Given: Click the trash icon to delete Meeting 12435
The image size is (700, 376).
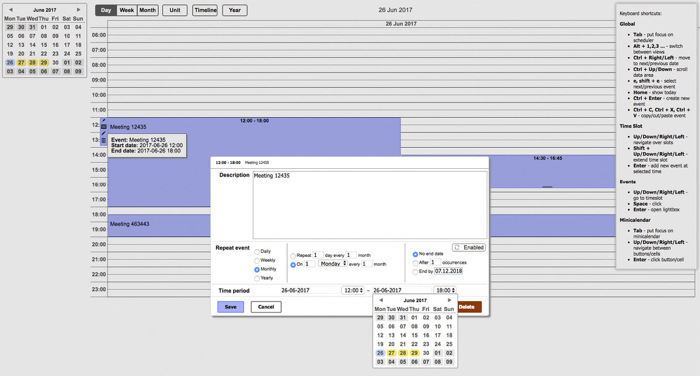Looking at the screenshot, I should 104,140.
